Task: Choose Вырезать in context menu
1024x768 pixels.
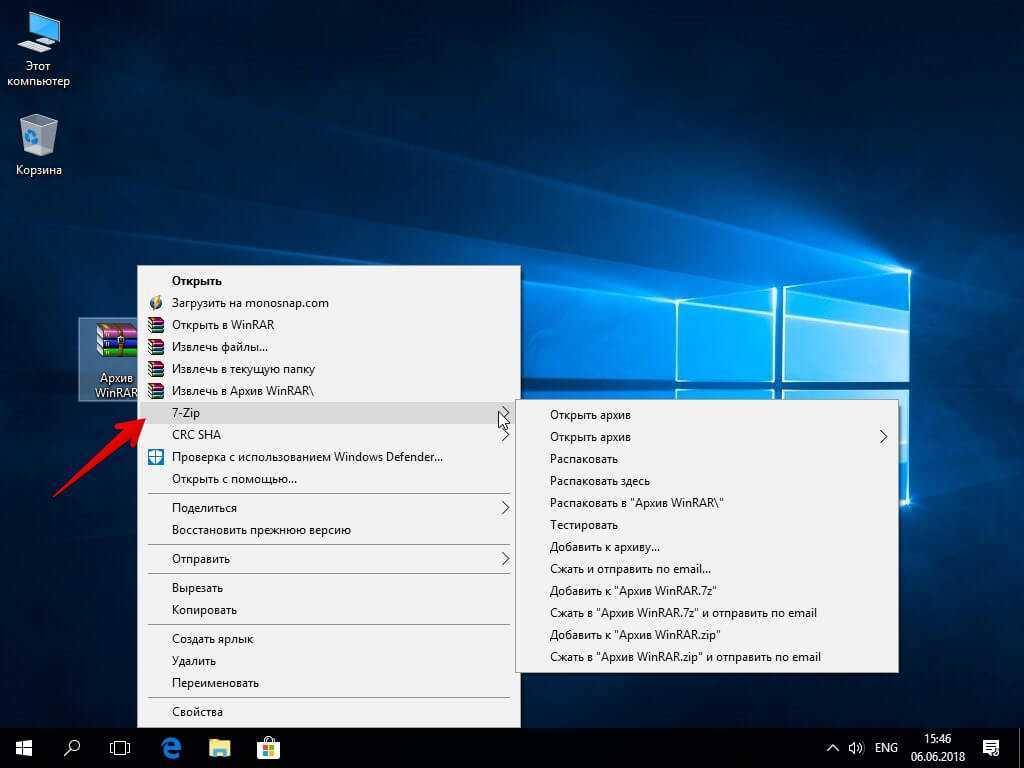Action: pyautogui.click(x=328, y=588)
